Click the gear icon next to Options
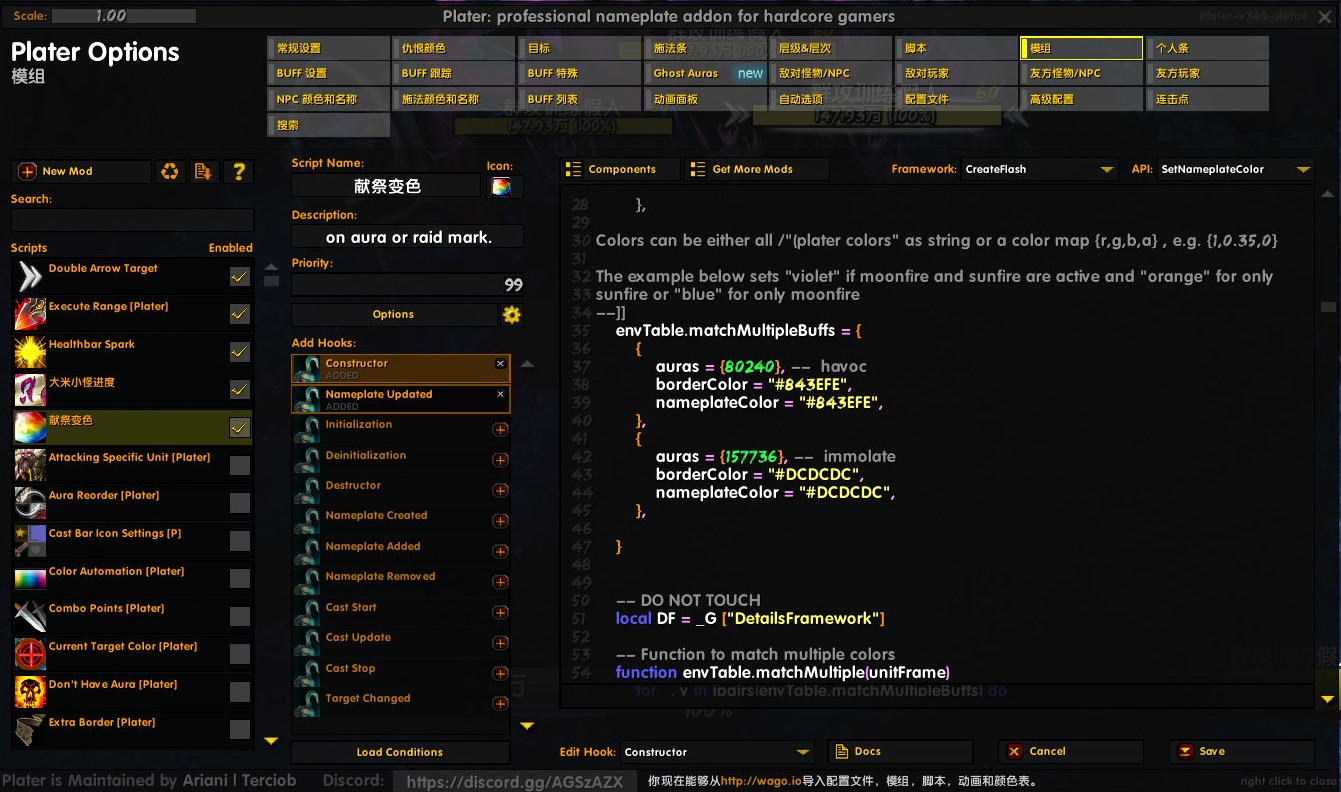Image resolution: width=1341 pixels, height=792 pixels. pos(511,315)
